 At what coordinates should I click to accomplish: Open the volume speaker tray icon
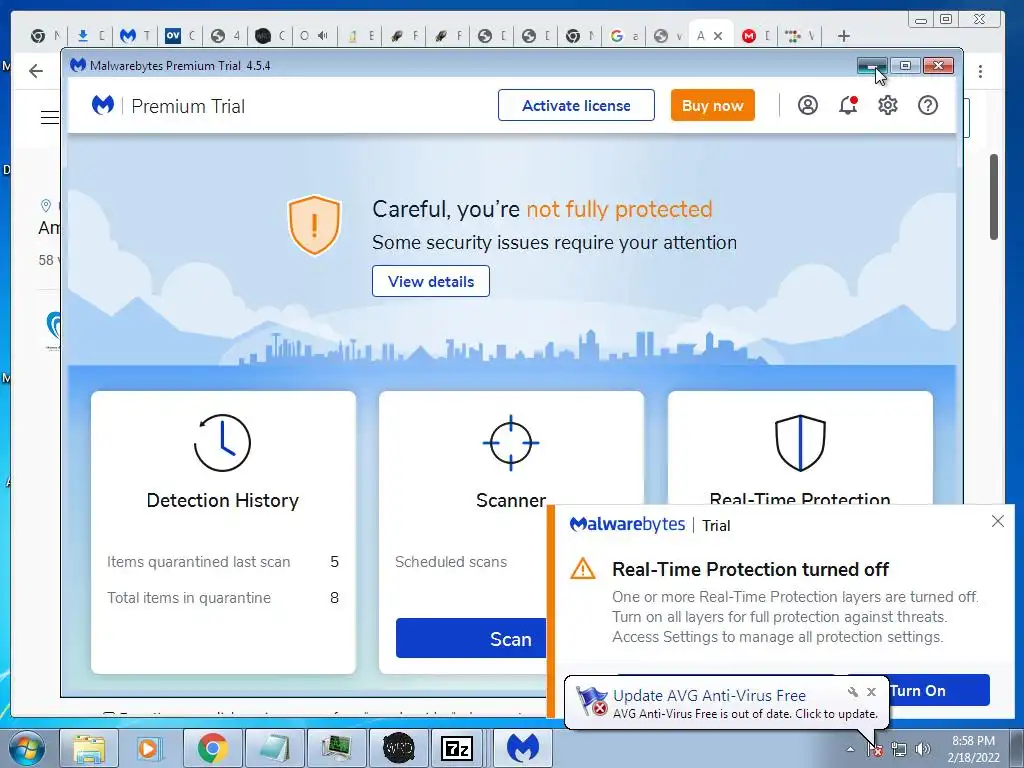(x=923, y=750)
